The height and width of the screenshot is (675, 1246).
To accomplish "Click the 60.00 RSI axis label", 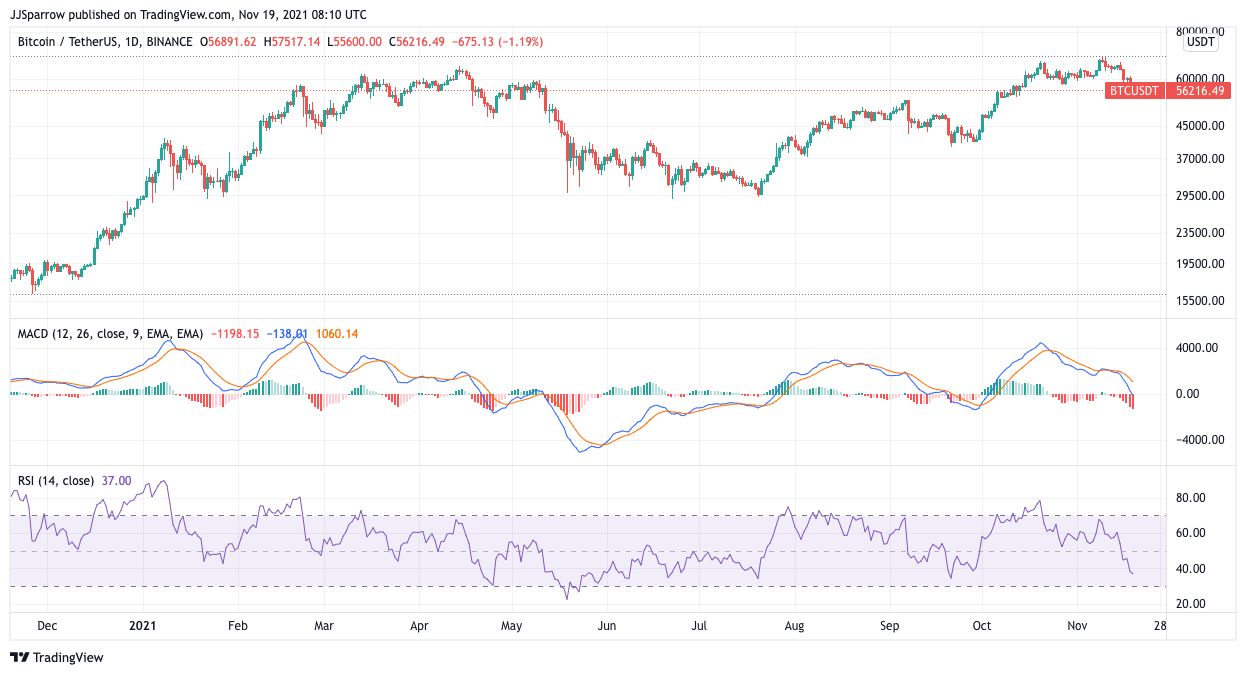I will (1190, 533).
